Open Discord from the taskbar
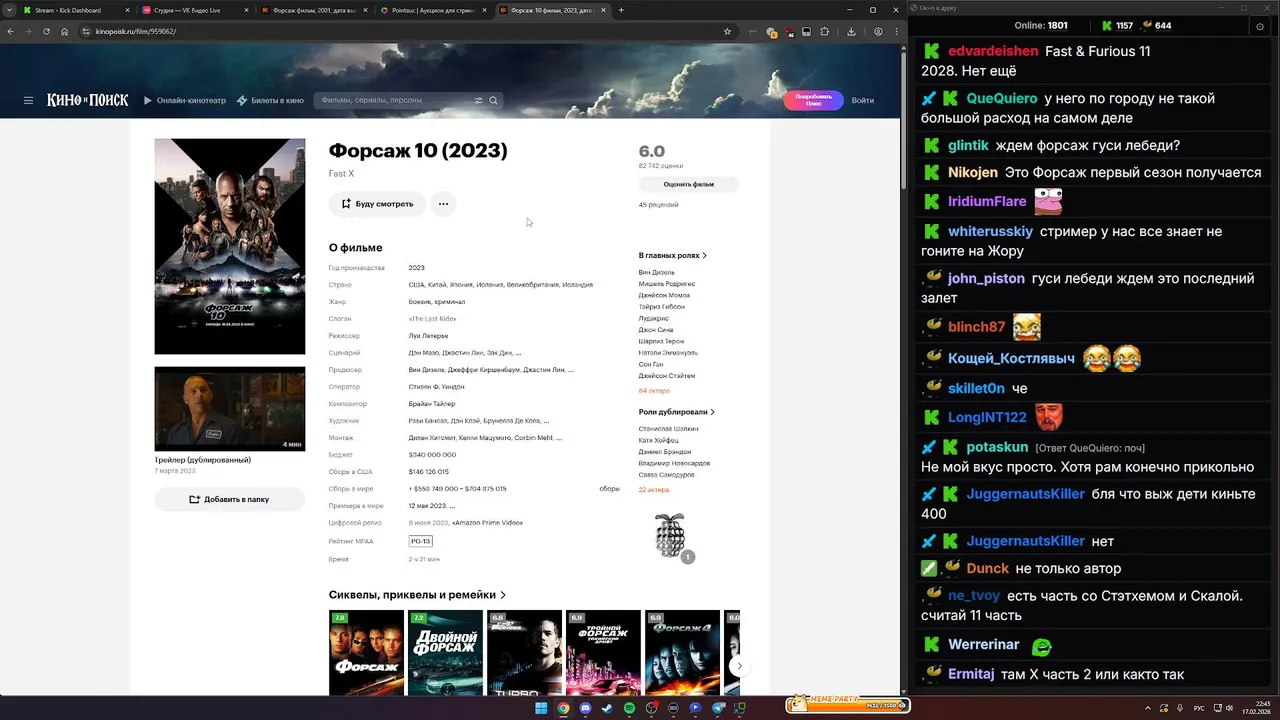This screenshot has height=720, width=1280. (585, 708)
